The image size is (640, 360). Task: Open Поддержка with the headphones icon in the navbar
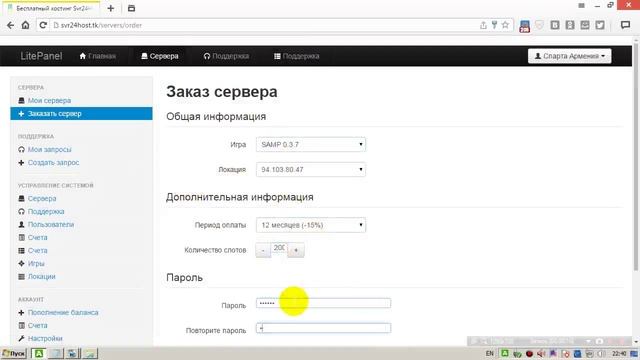(226, 56)
